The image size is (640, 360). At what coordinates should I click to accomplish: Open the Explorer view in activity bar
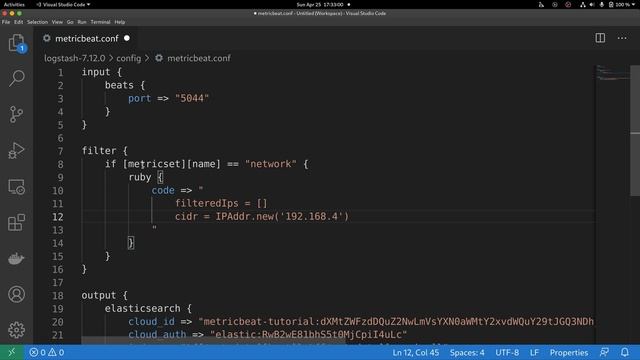[x=16, y=43]
